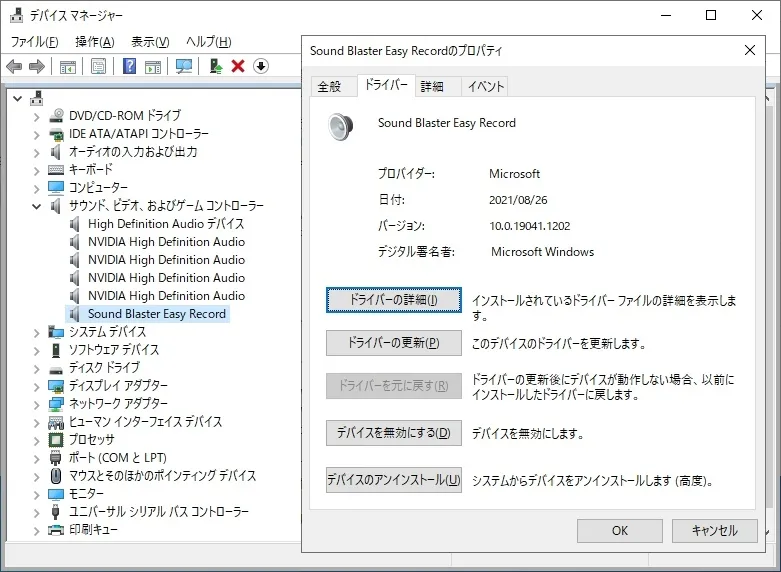This screenshot has height=572, width=781.
Task: Click the キャンセル button
Action: [x=714, y=531]
